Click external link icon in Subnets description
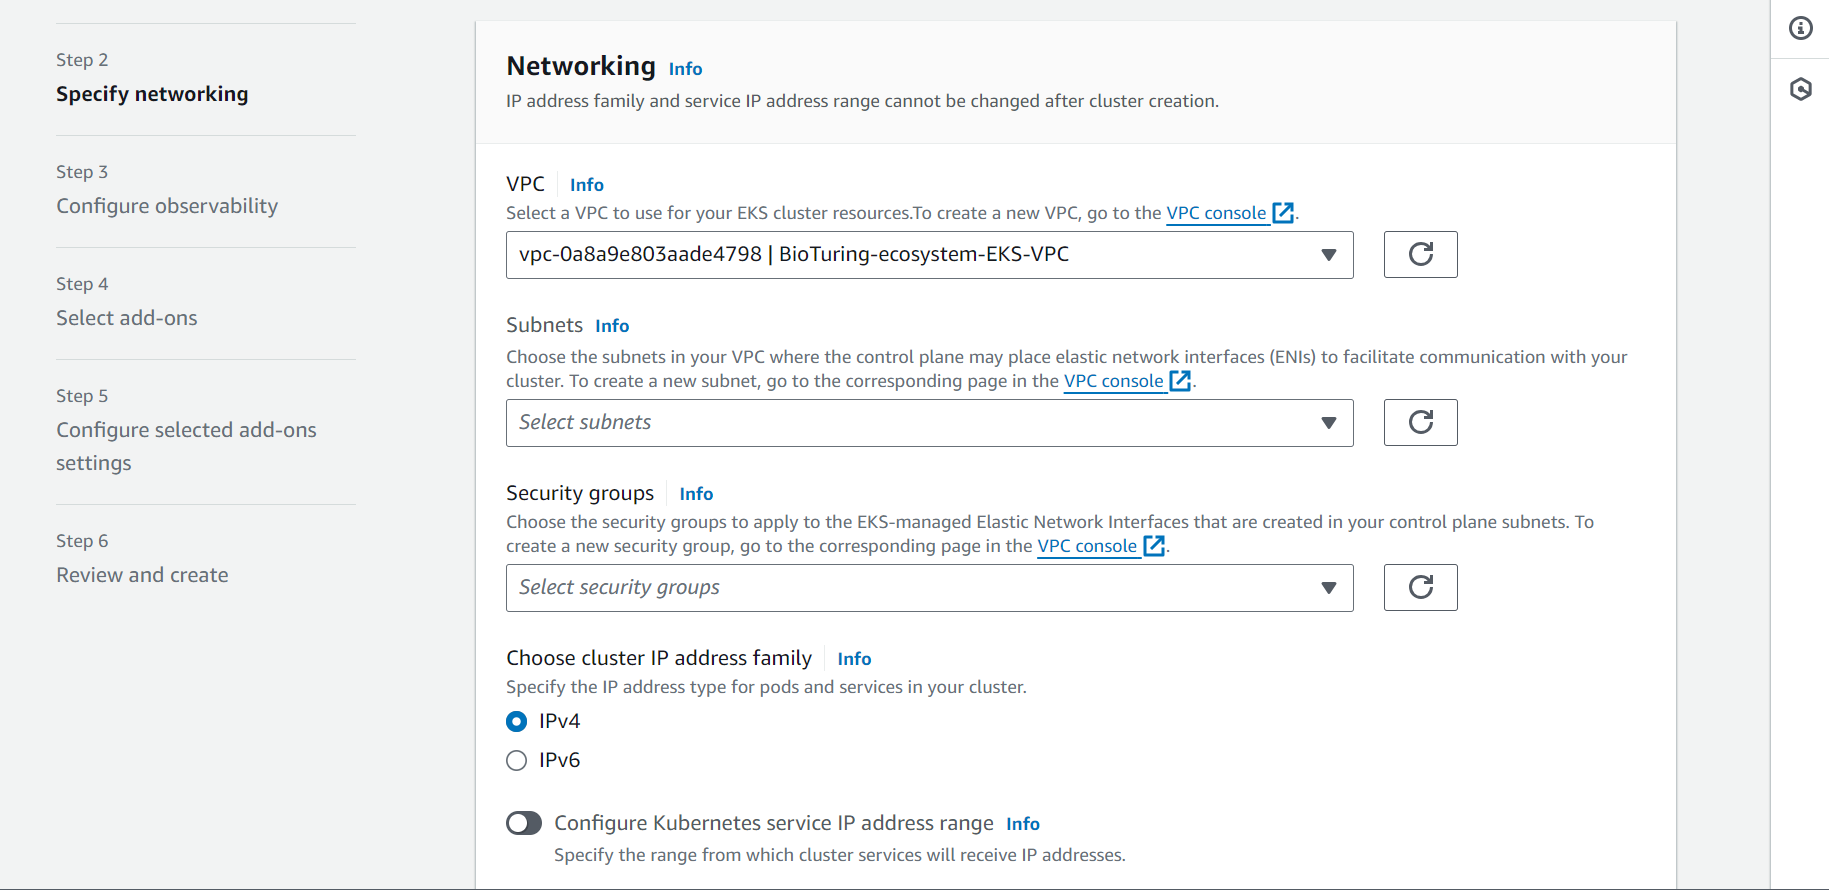Image resolution: width=1829 pixels, height=890 pixels. [1180, 381]
